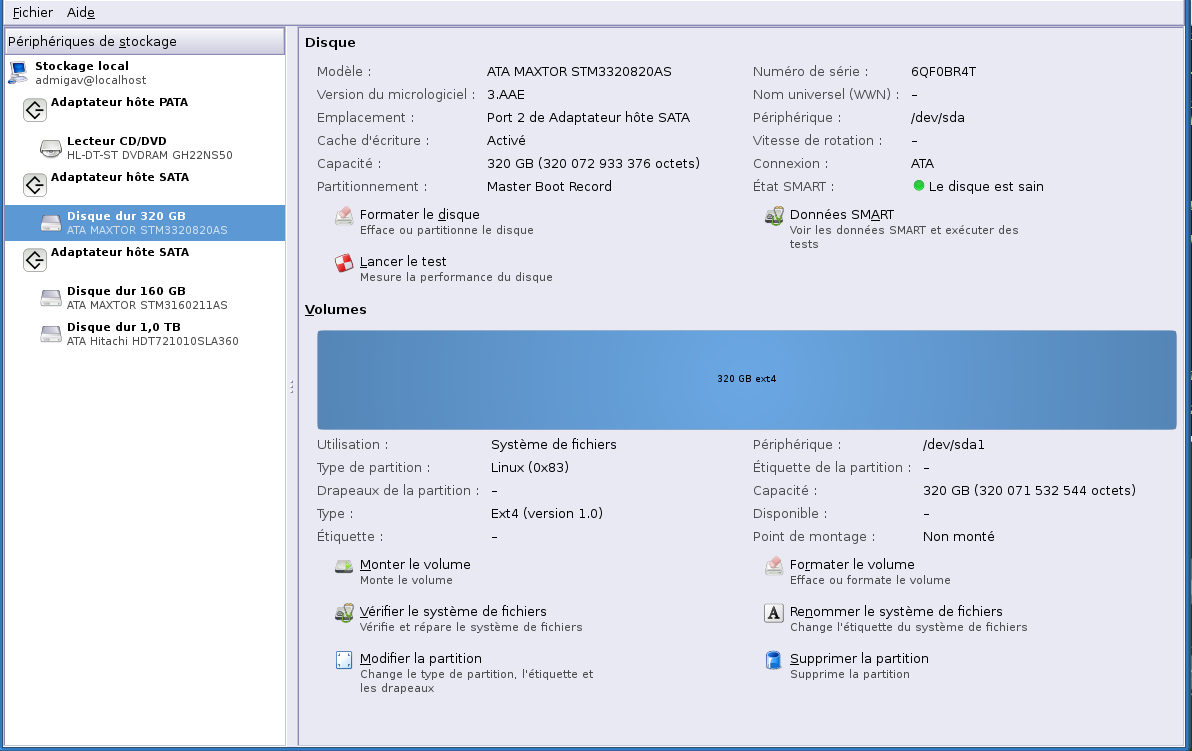The image size is (1192, 751).
Task: Open the Aide menu
Action: pos(80,12)
